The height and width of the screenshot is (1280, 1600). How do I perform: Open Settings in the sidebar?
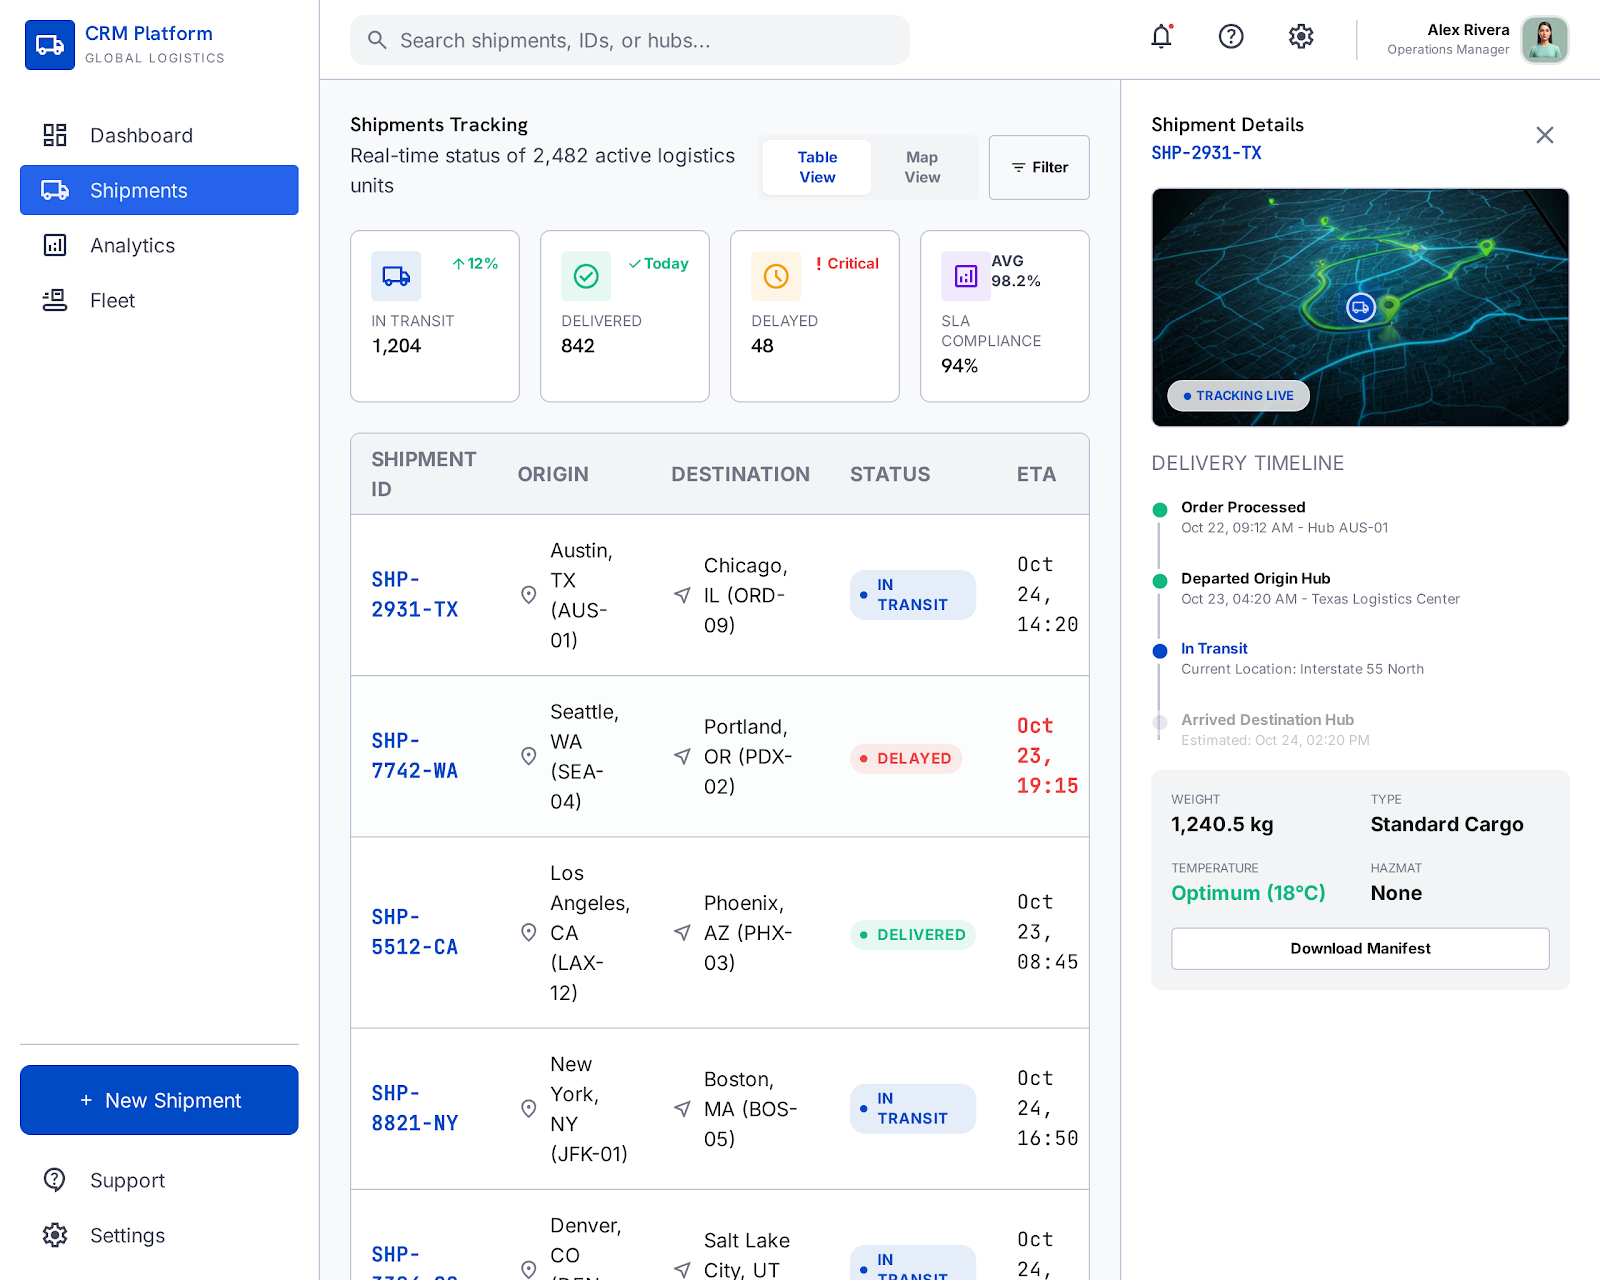(159, 1235)
